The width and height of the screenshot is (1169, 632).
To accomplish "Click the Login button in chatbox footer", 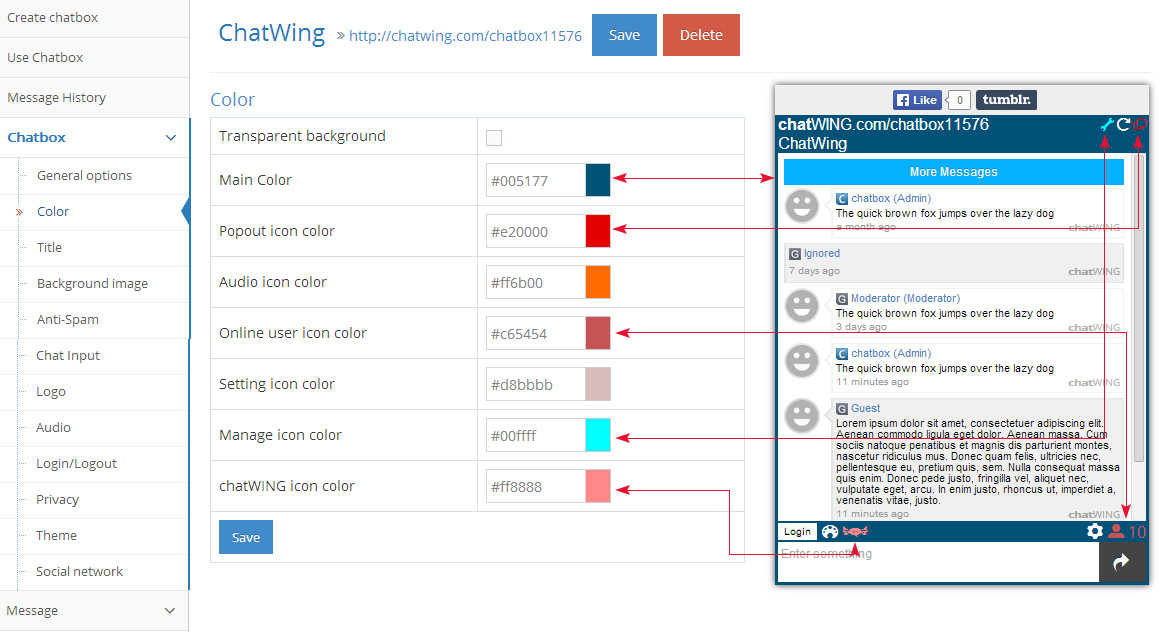I will (x=797, y=531).
